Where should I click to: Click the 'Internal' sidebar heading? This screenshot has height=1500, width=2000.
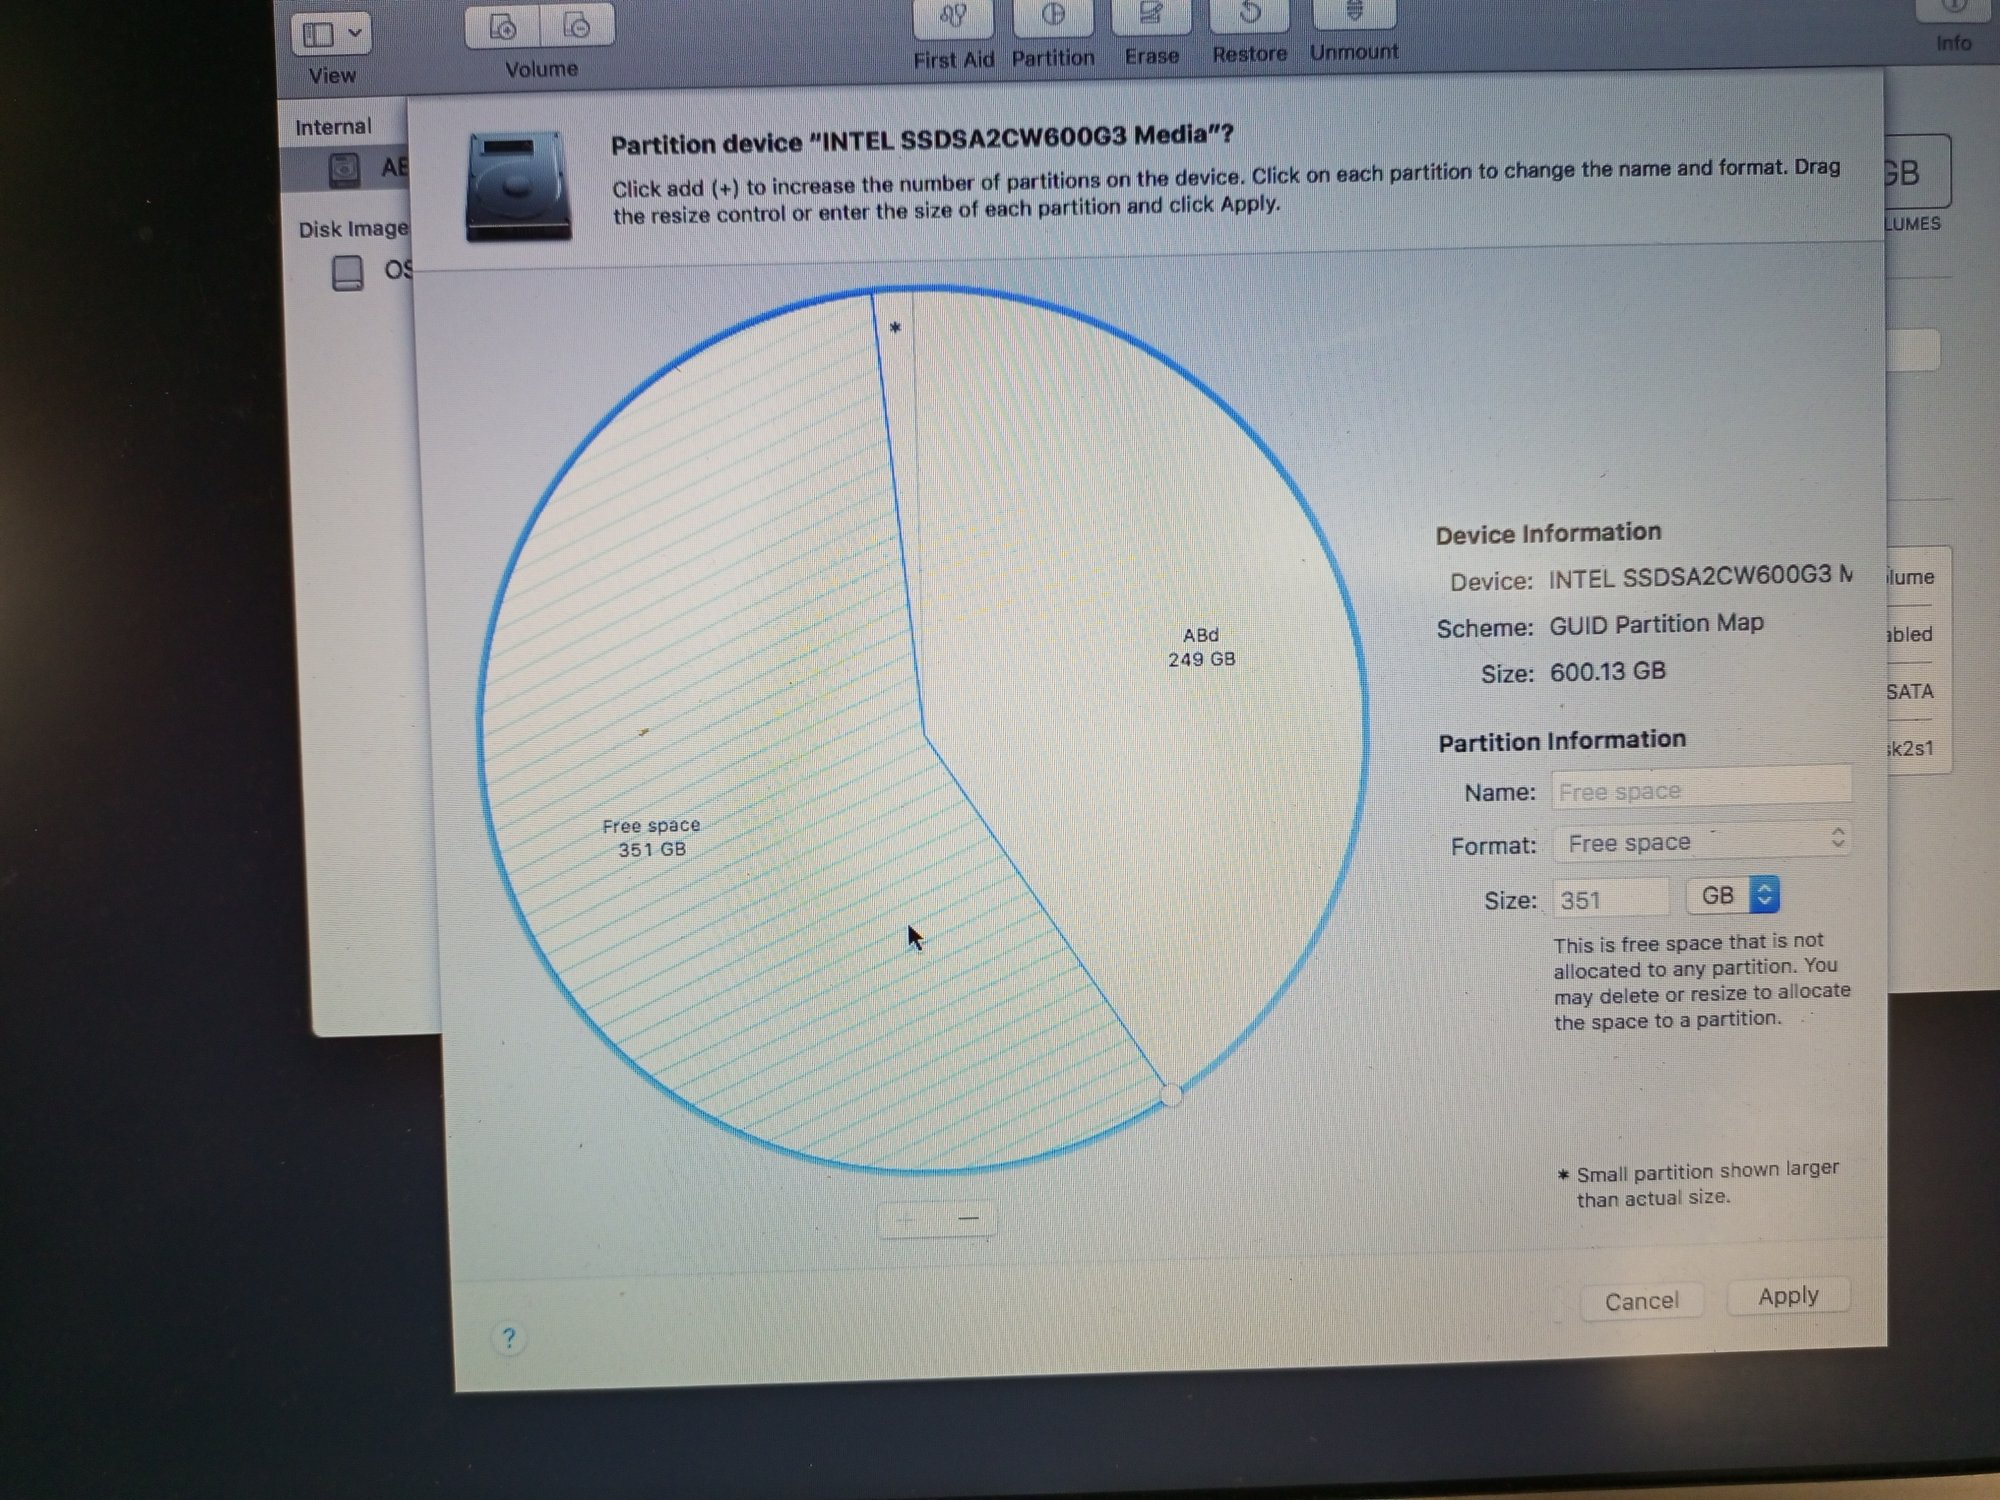333,127
